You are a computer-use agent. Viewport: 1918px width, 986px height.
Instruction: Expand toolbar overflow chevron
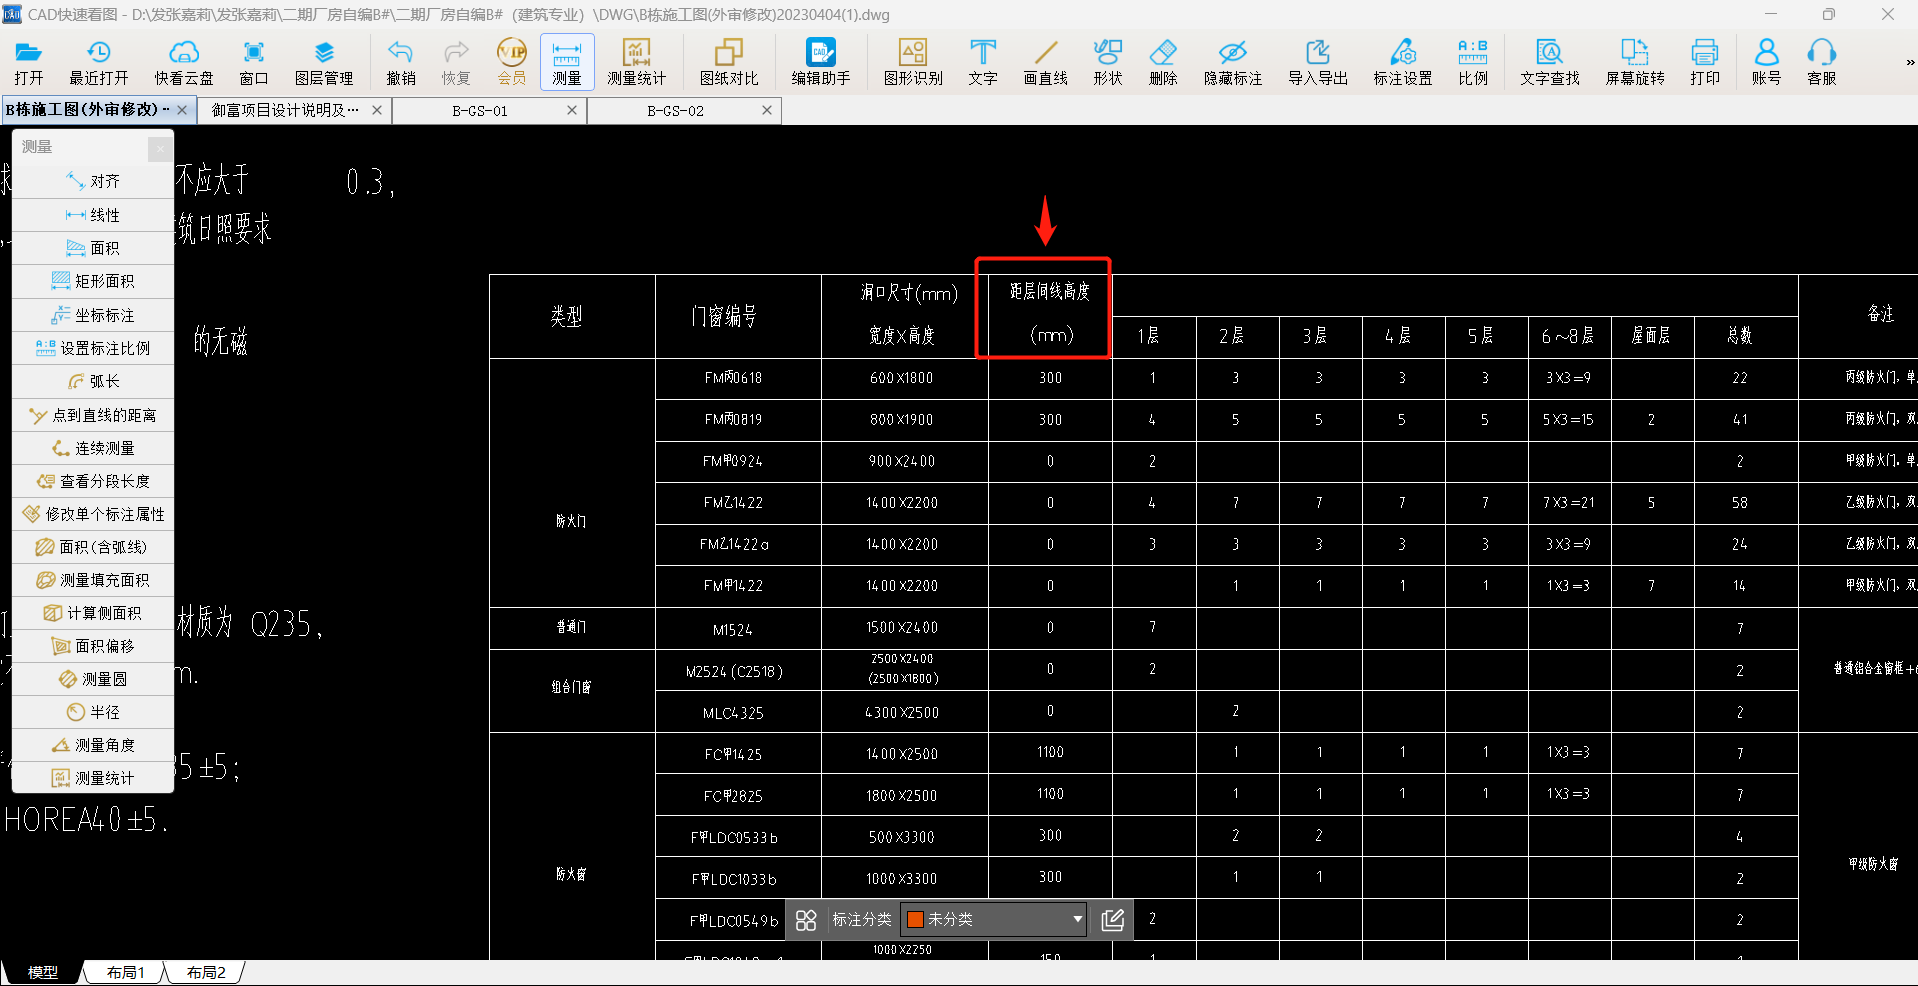(x=1909, y=62)
